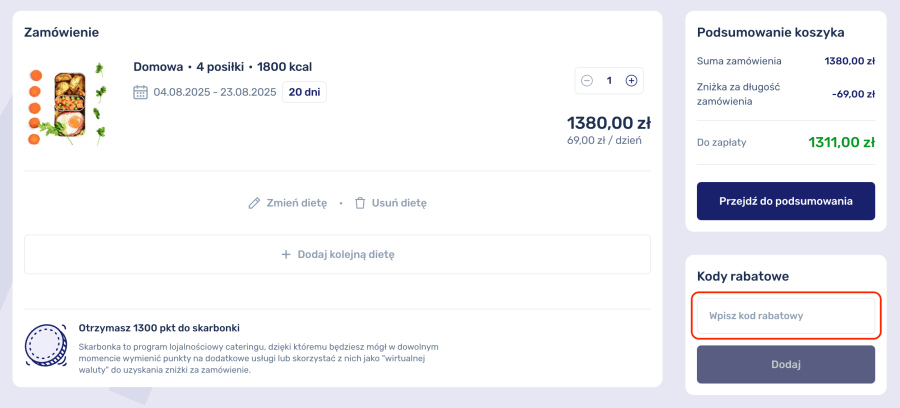Focus the Wpisz kod rabatowy field

[786, 316]
